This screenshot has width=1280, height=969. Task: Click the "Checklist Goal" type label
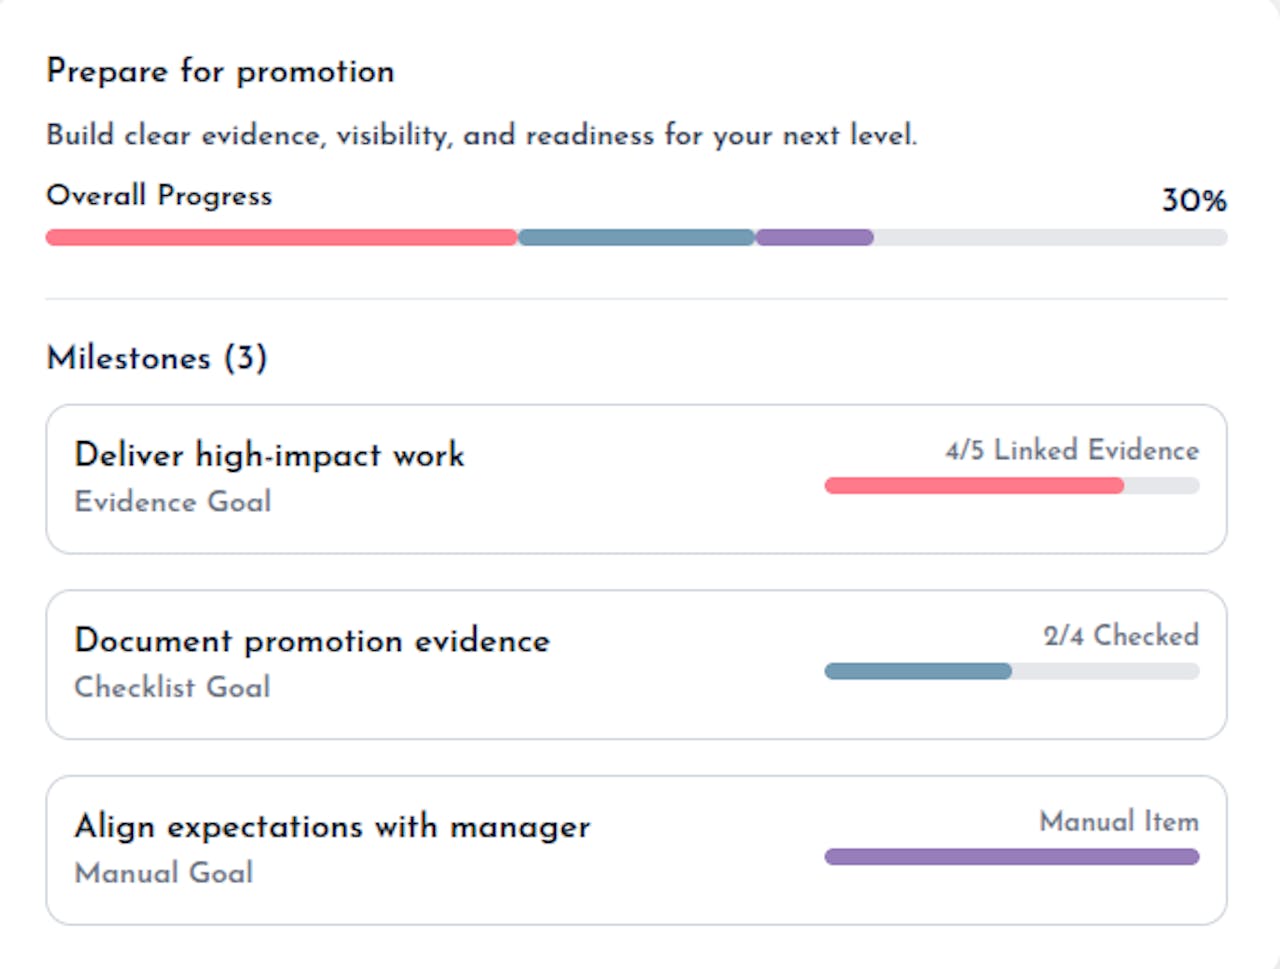coord(173,687)
